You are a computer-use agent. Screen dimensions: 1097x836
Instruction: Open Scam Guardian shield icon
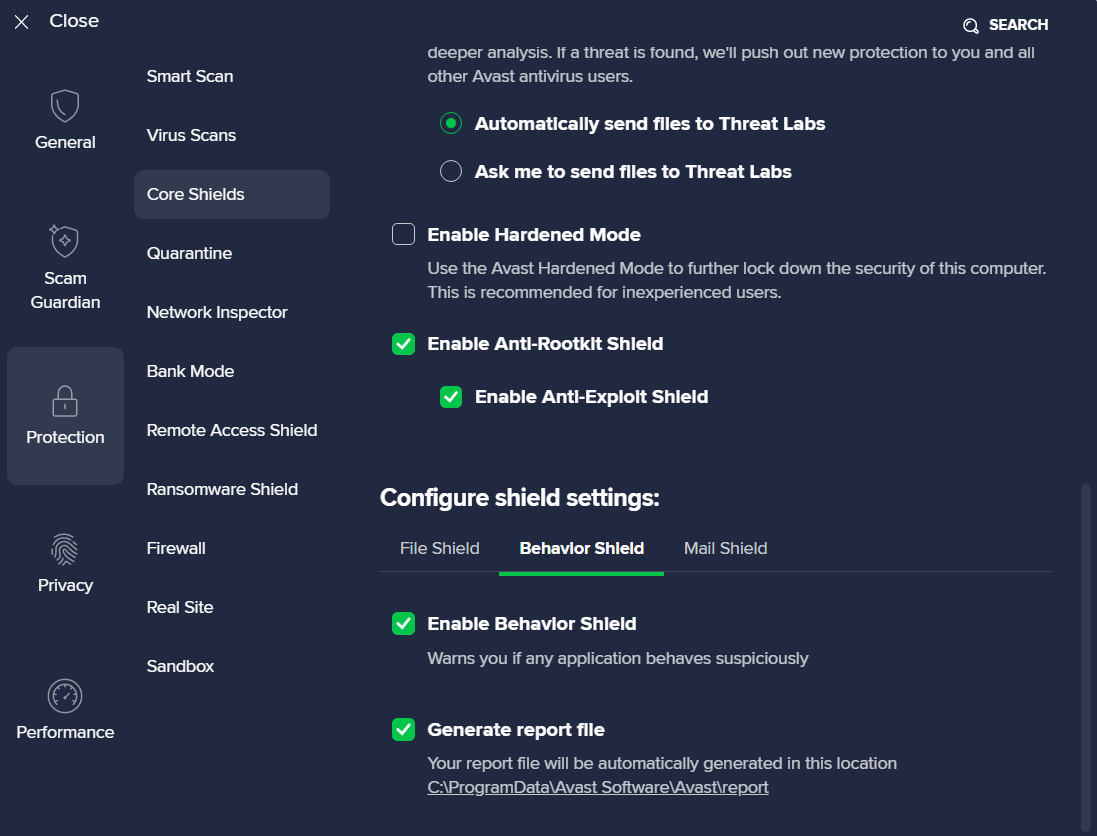point(65,241)
